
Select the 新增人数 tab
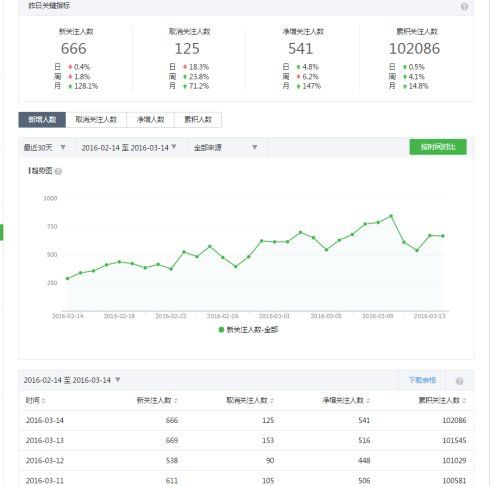(x=42, y=120)
